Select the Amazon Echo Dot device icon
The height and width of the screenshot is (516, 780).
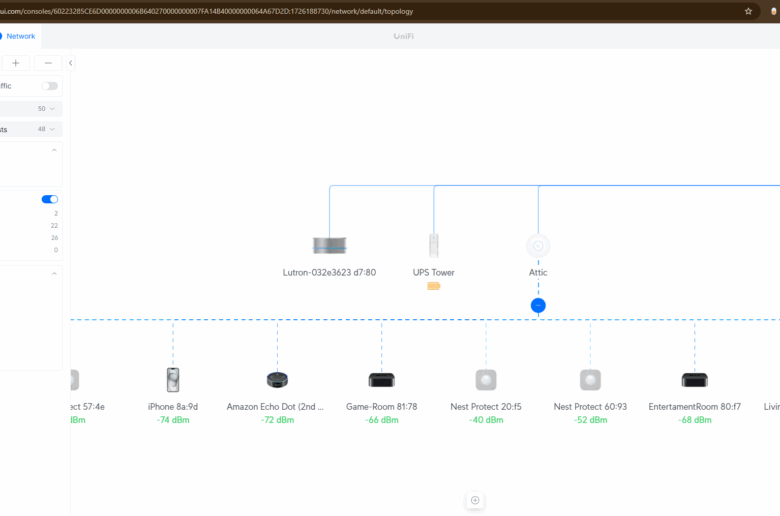pos(277,379)
